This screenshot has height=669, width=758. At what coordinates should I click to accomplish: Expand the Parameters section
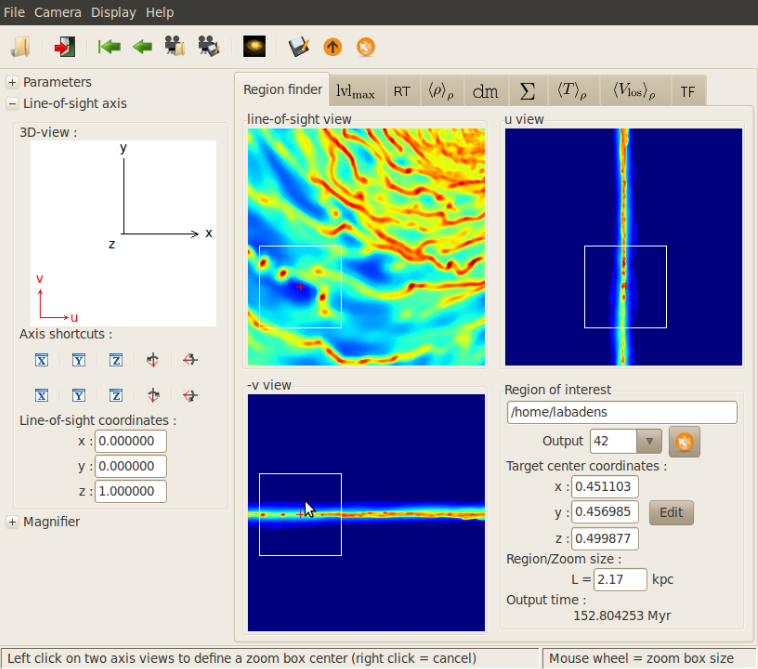coord(12,83)
